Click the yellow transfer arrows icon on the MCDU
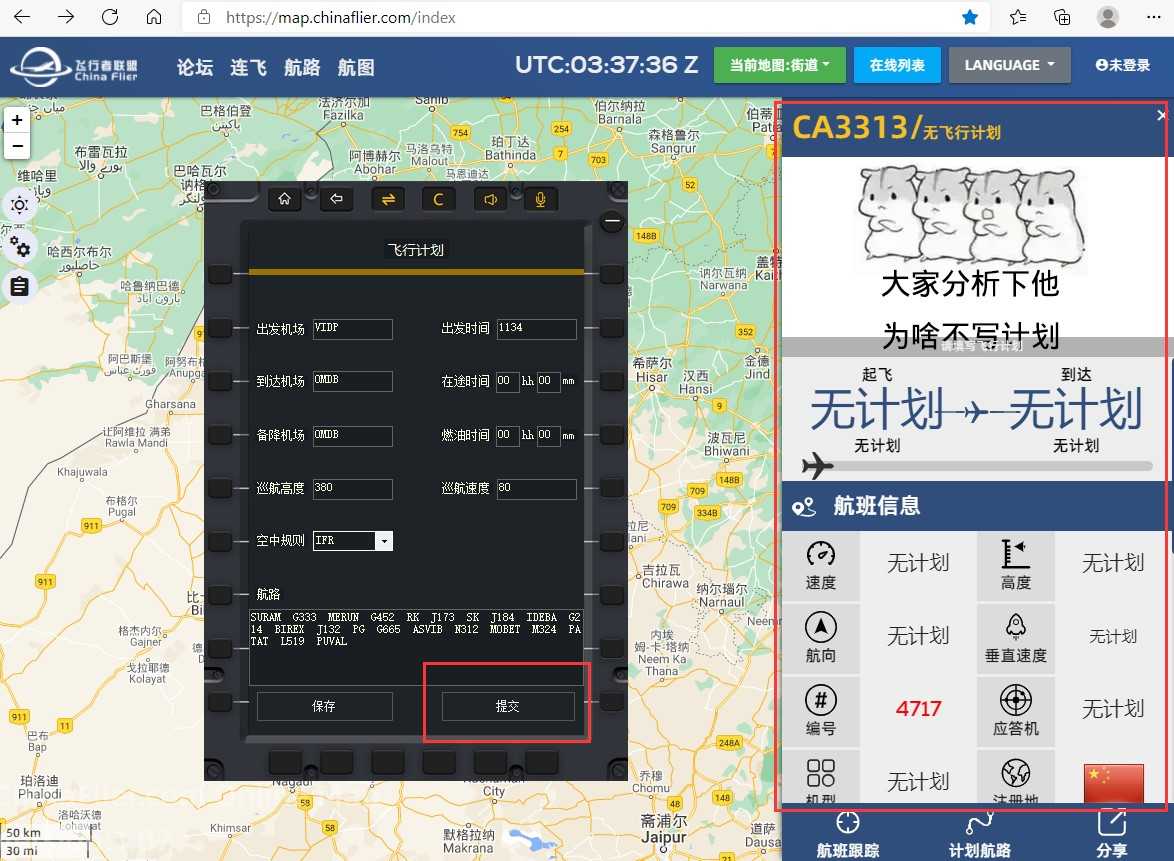1174x861 pixels. (388, 199)
